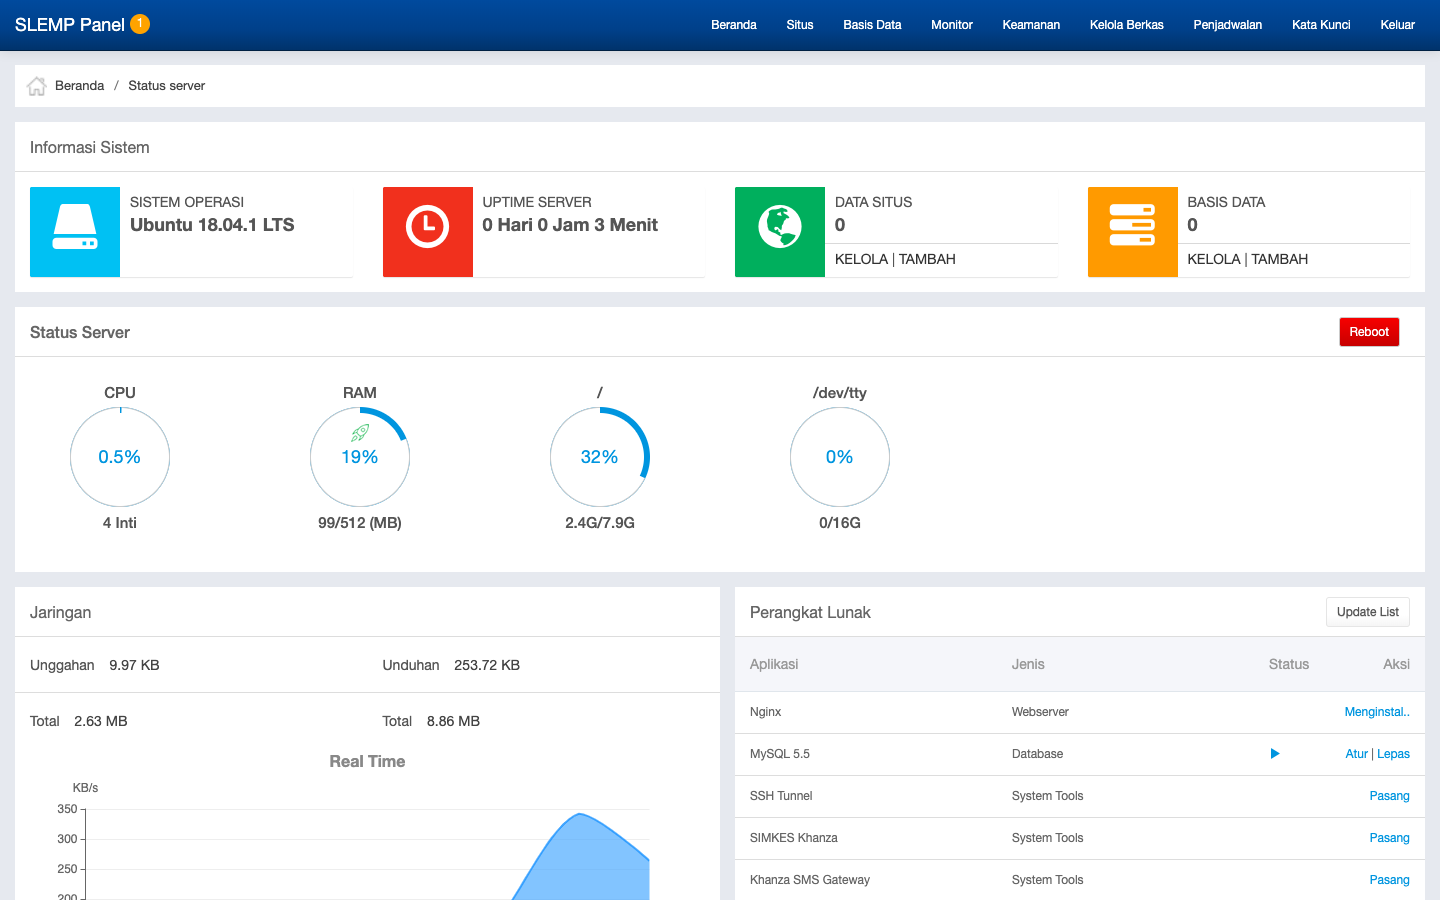Click the Unggahan 9.97 KB value

[134, 665]
